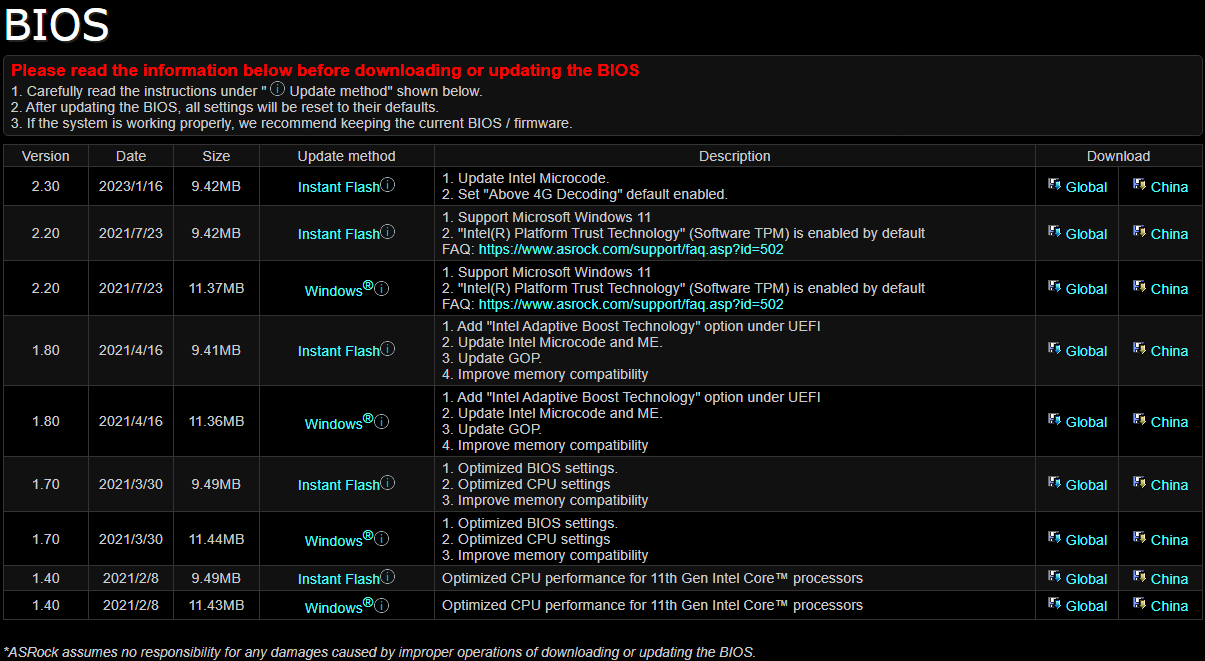Click the BIOS page heading
The image size is (1205, 661).
[57, 24]
